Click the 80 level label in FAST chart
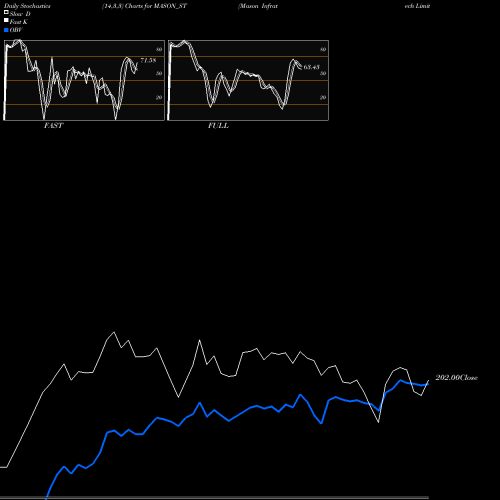 click(159, 49)
